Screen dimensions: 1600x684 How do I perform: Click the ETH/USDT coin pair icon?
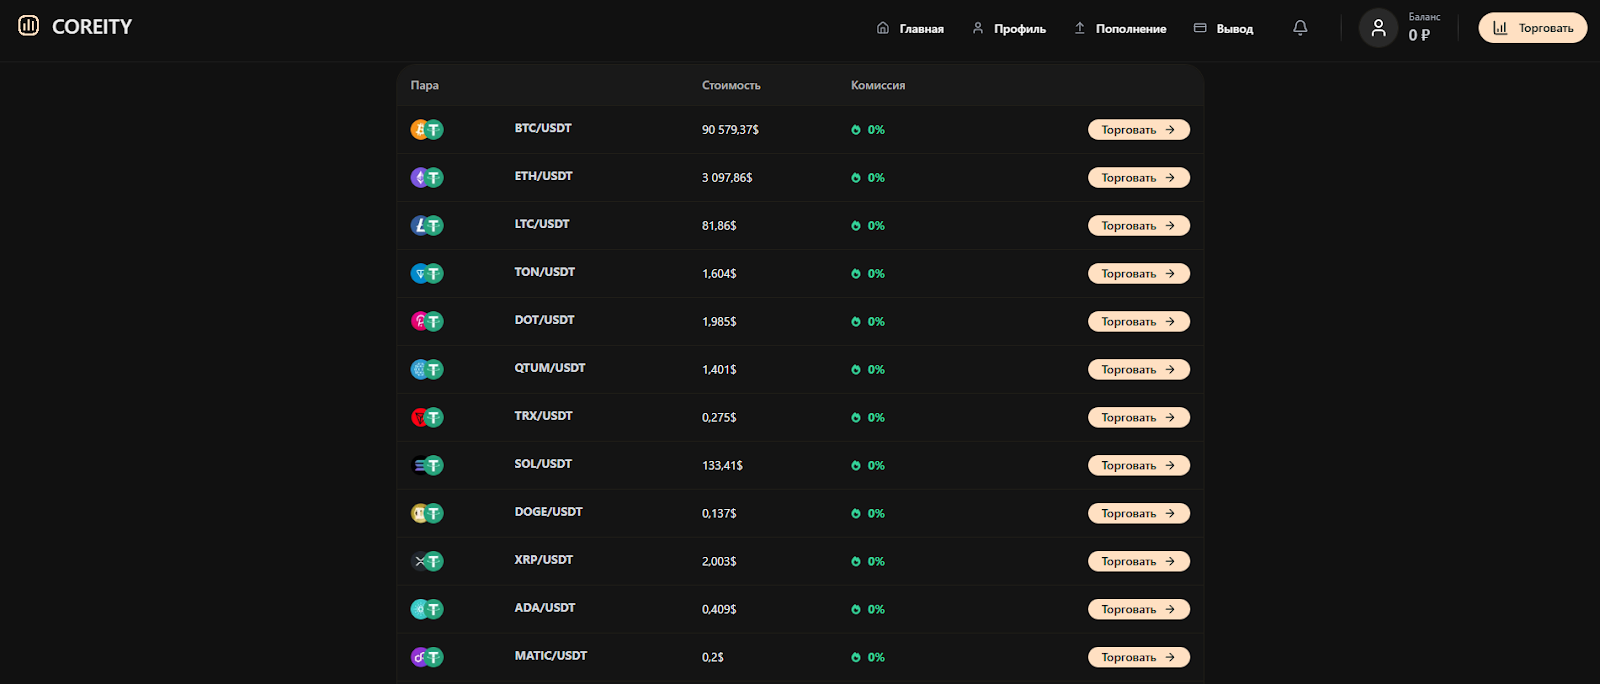point(427,178)
